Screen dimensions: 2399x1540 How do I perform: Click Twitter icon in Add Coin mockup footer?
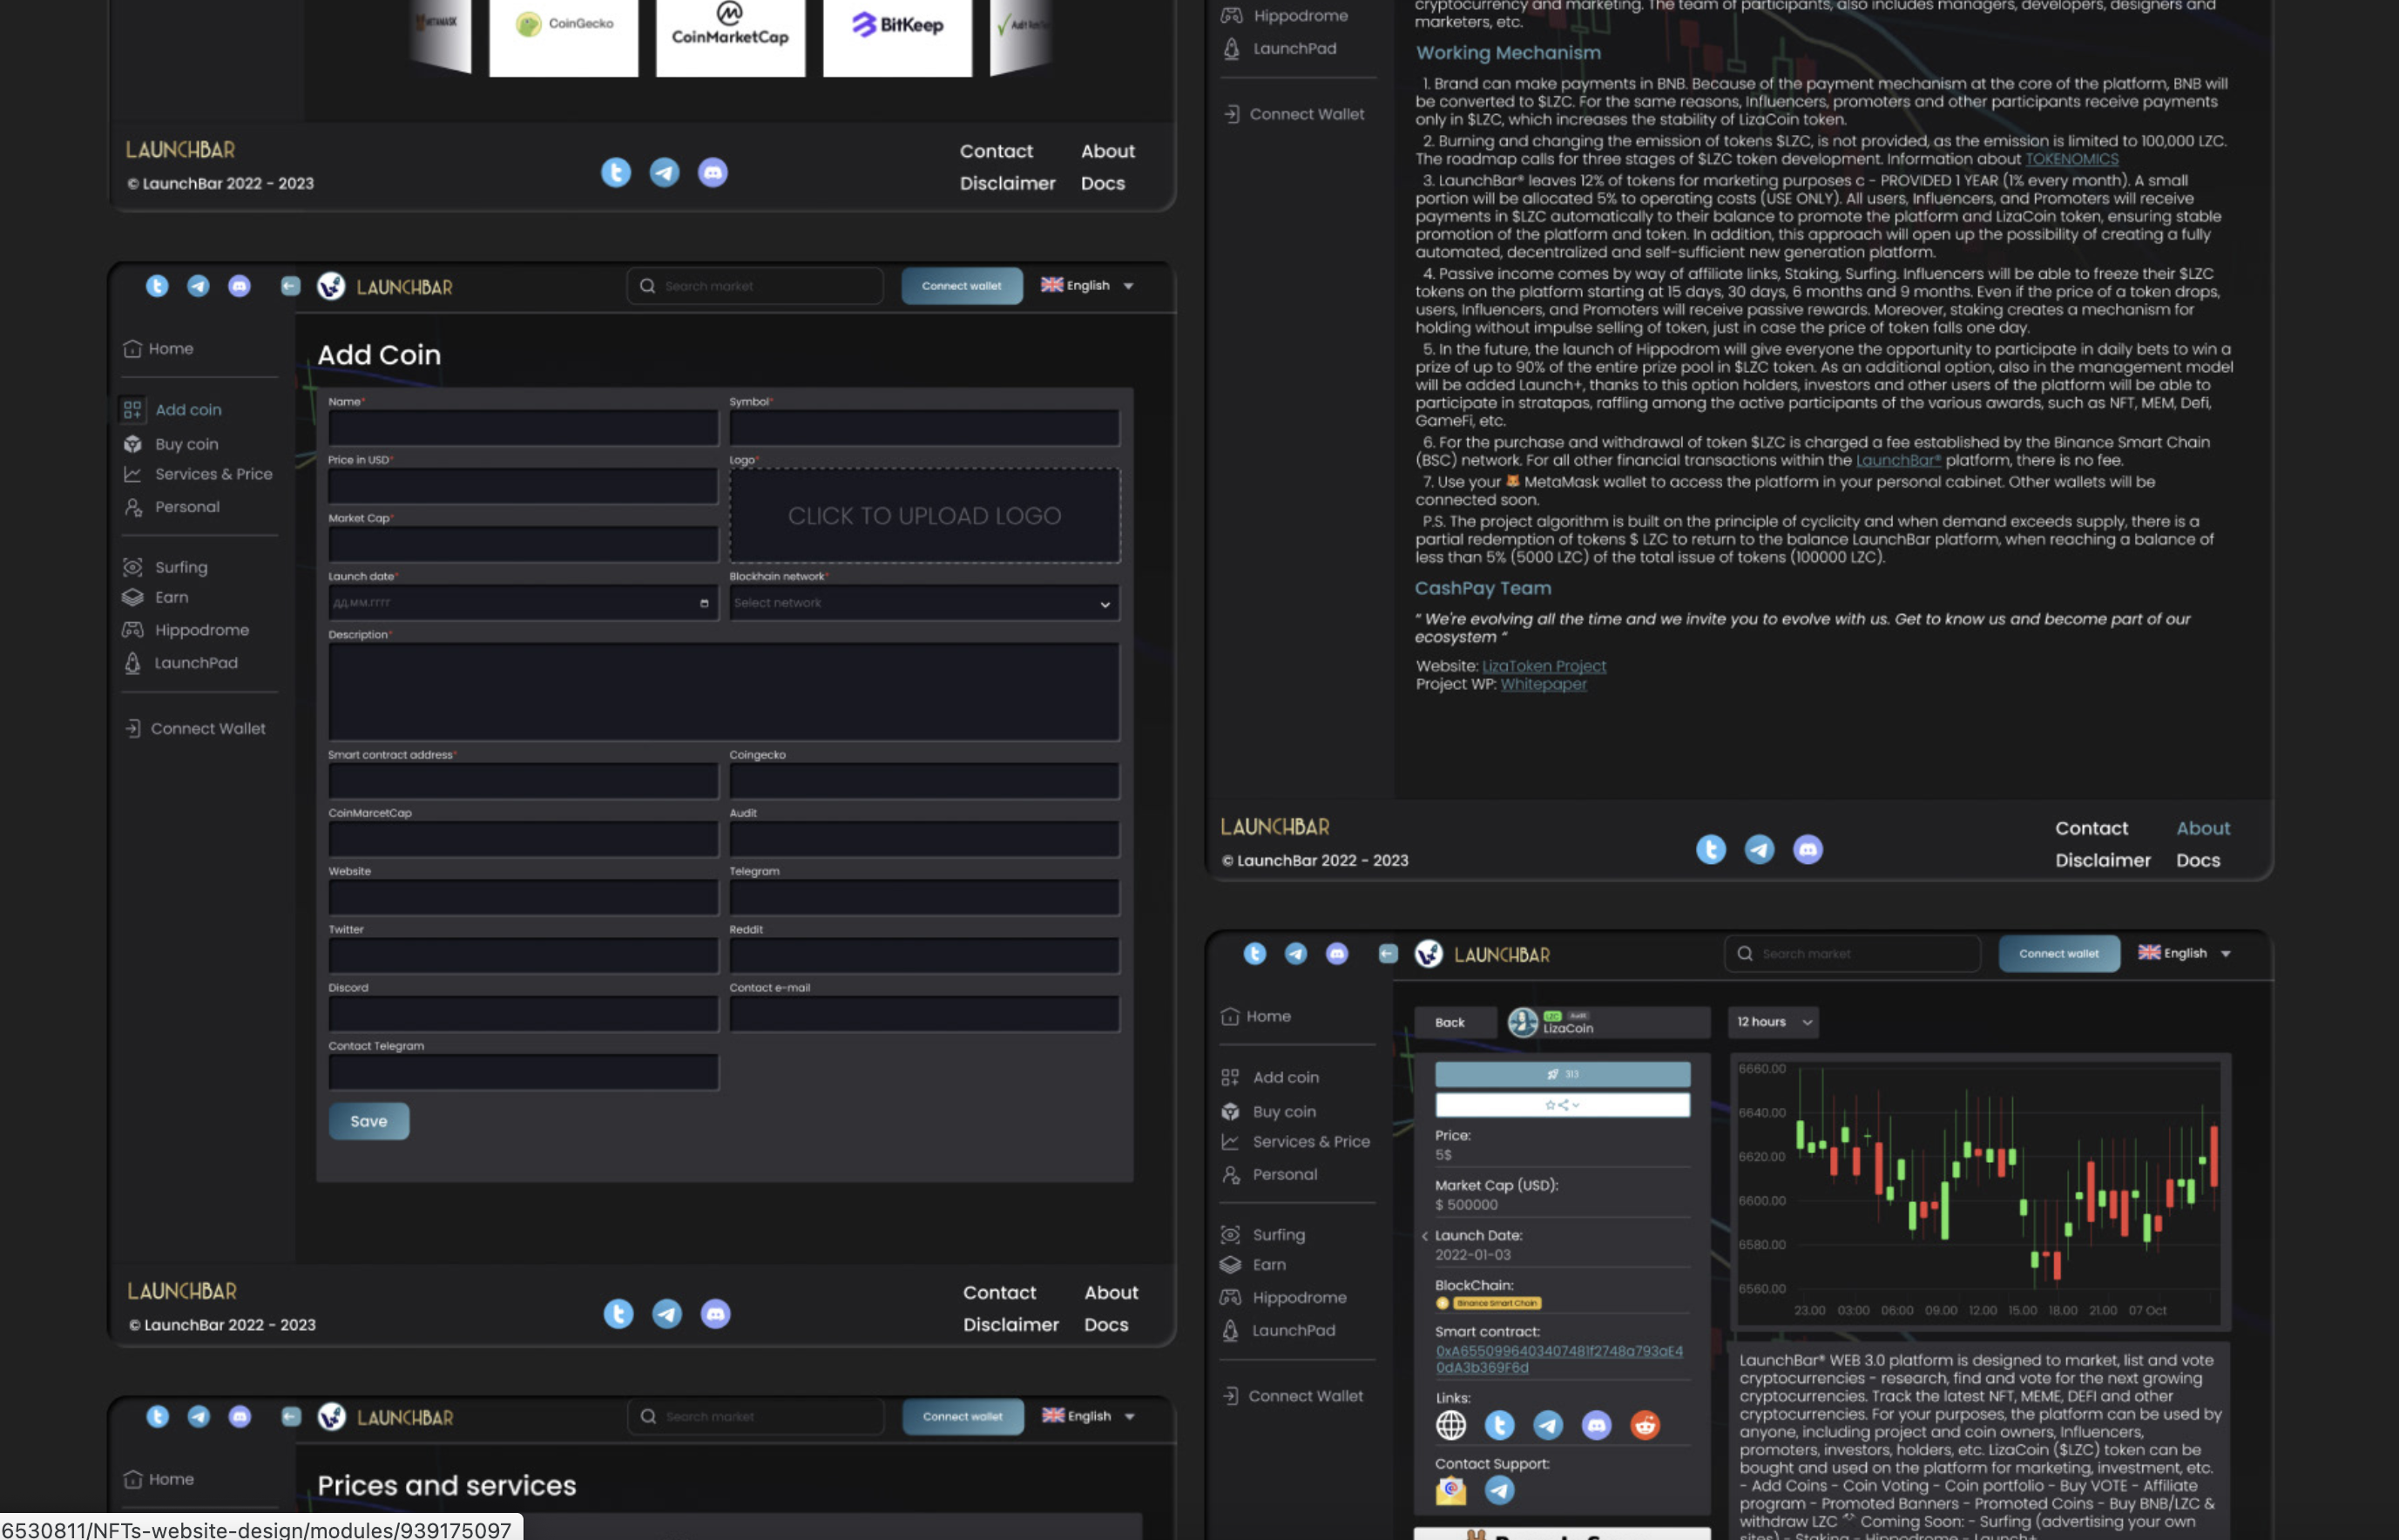point(618,1314)
